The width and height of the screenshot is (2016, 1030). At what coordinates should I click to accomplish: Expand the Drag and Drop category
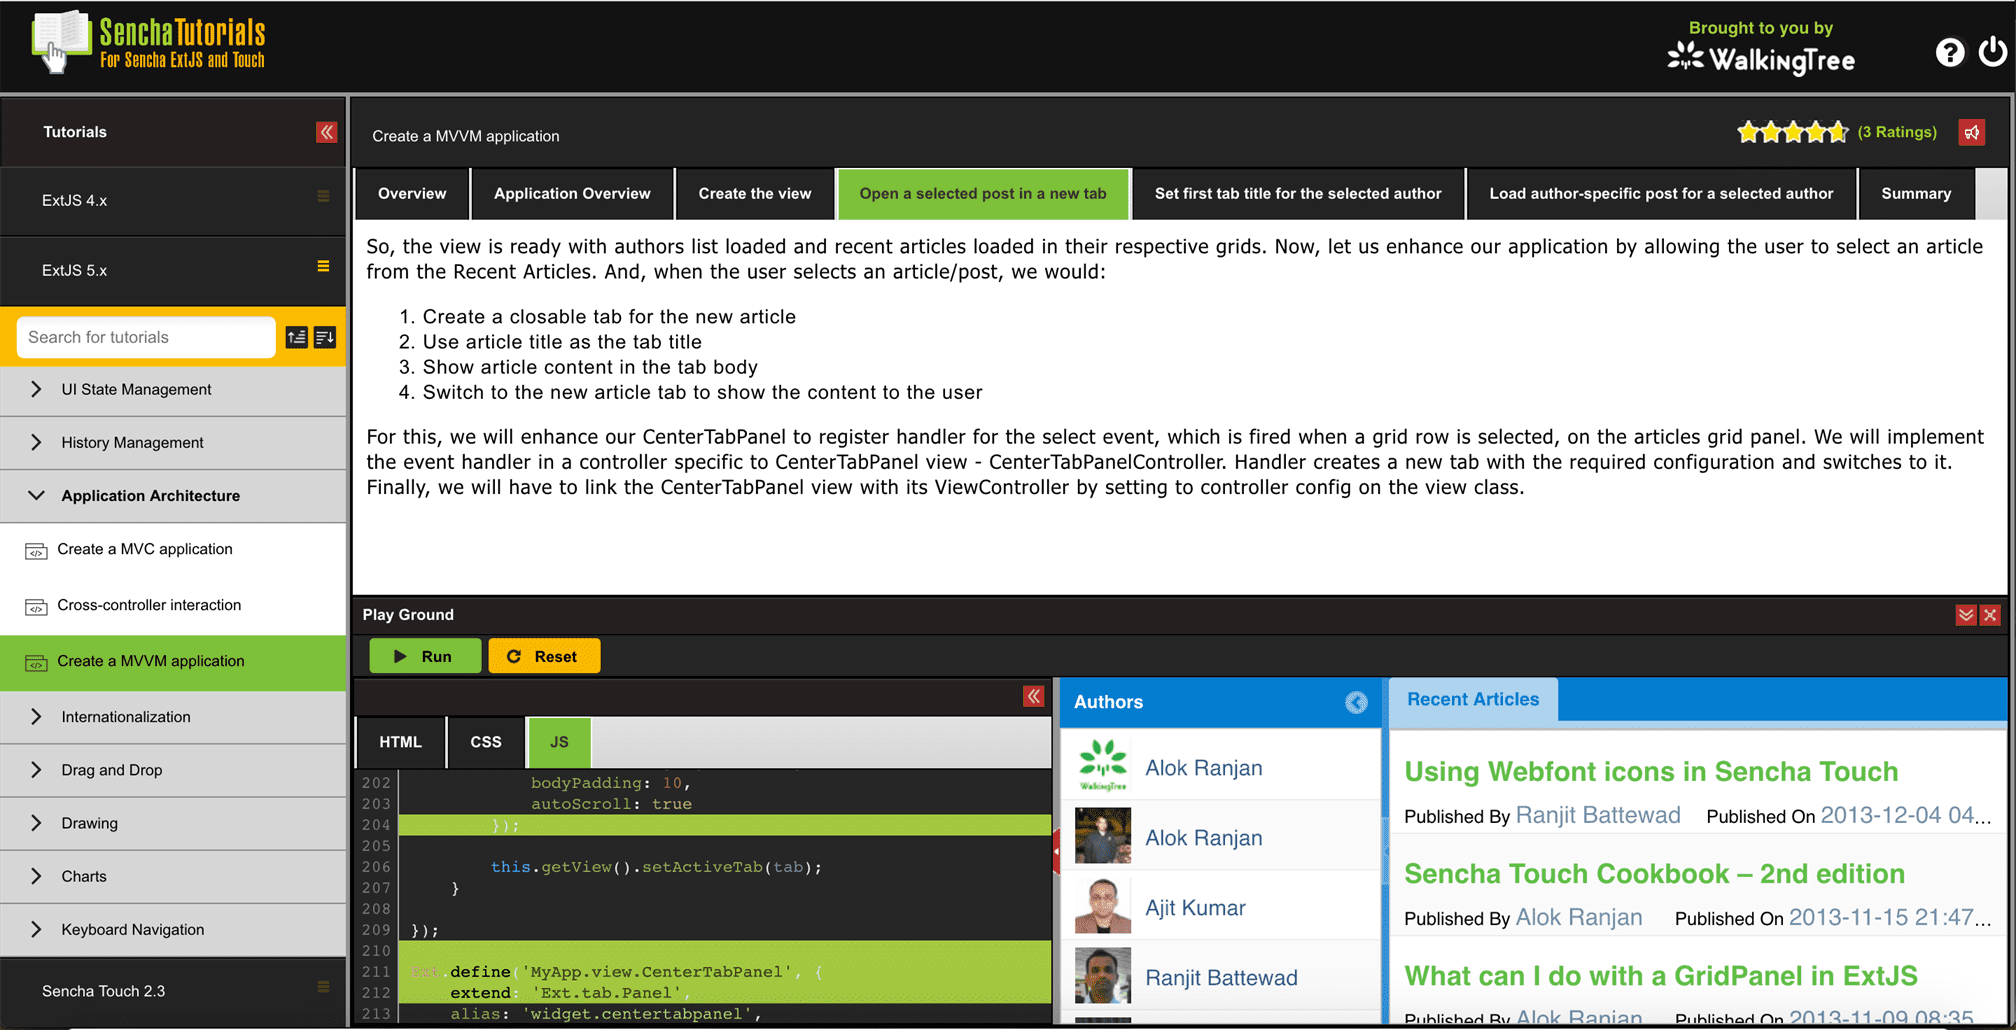(37, 770)
